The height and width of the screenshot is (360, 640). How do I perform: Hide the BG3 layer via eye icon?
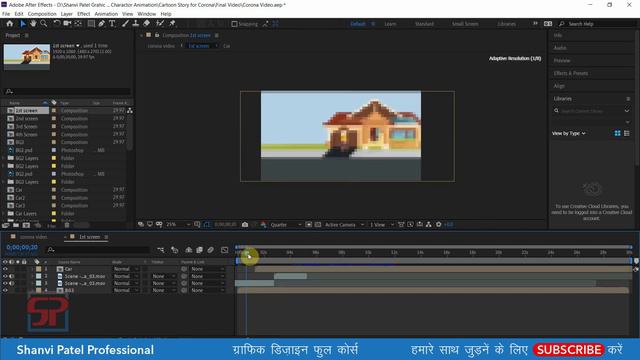[x=5, y=290]
